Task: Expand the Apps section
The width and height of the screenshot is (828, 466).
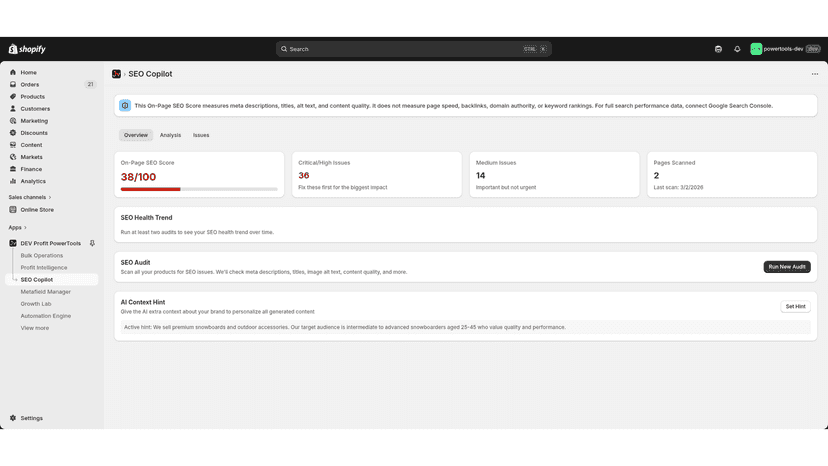Action: click(x=17, y=228)
